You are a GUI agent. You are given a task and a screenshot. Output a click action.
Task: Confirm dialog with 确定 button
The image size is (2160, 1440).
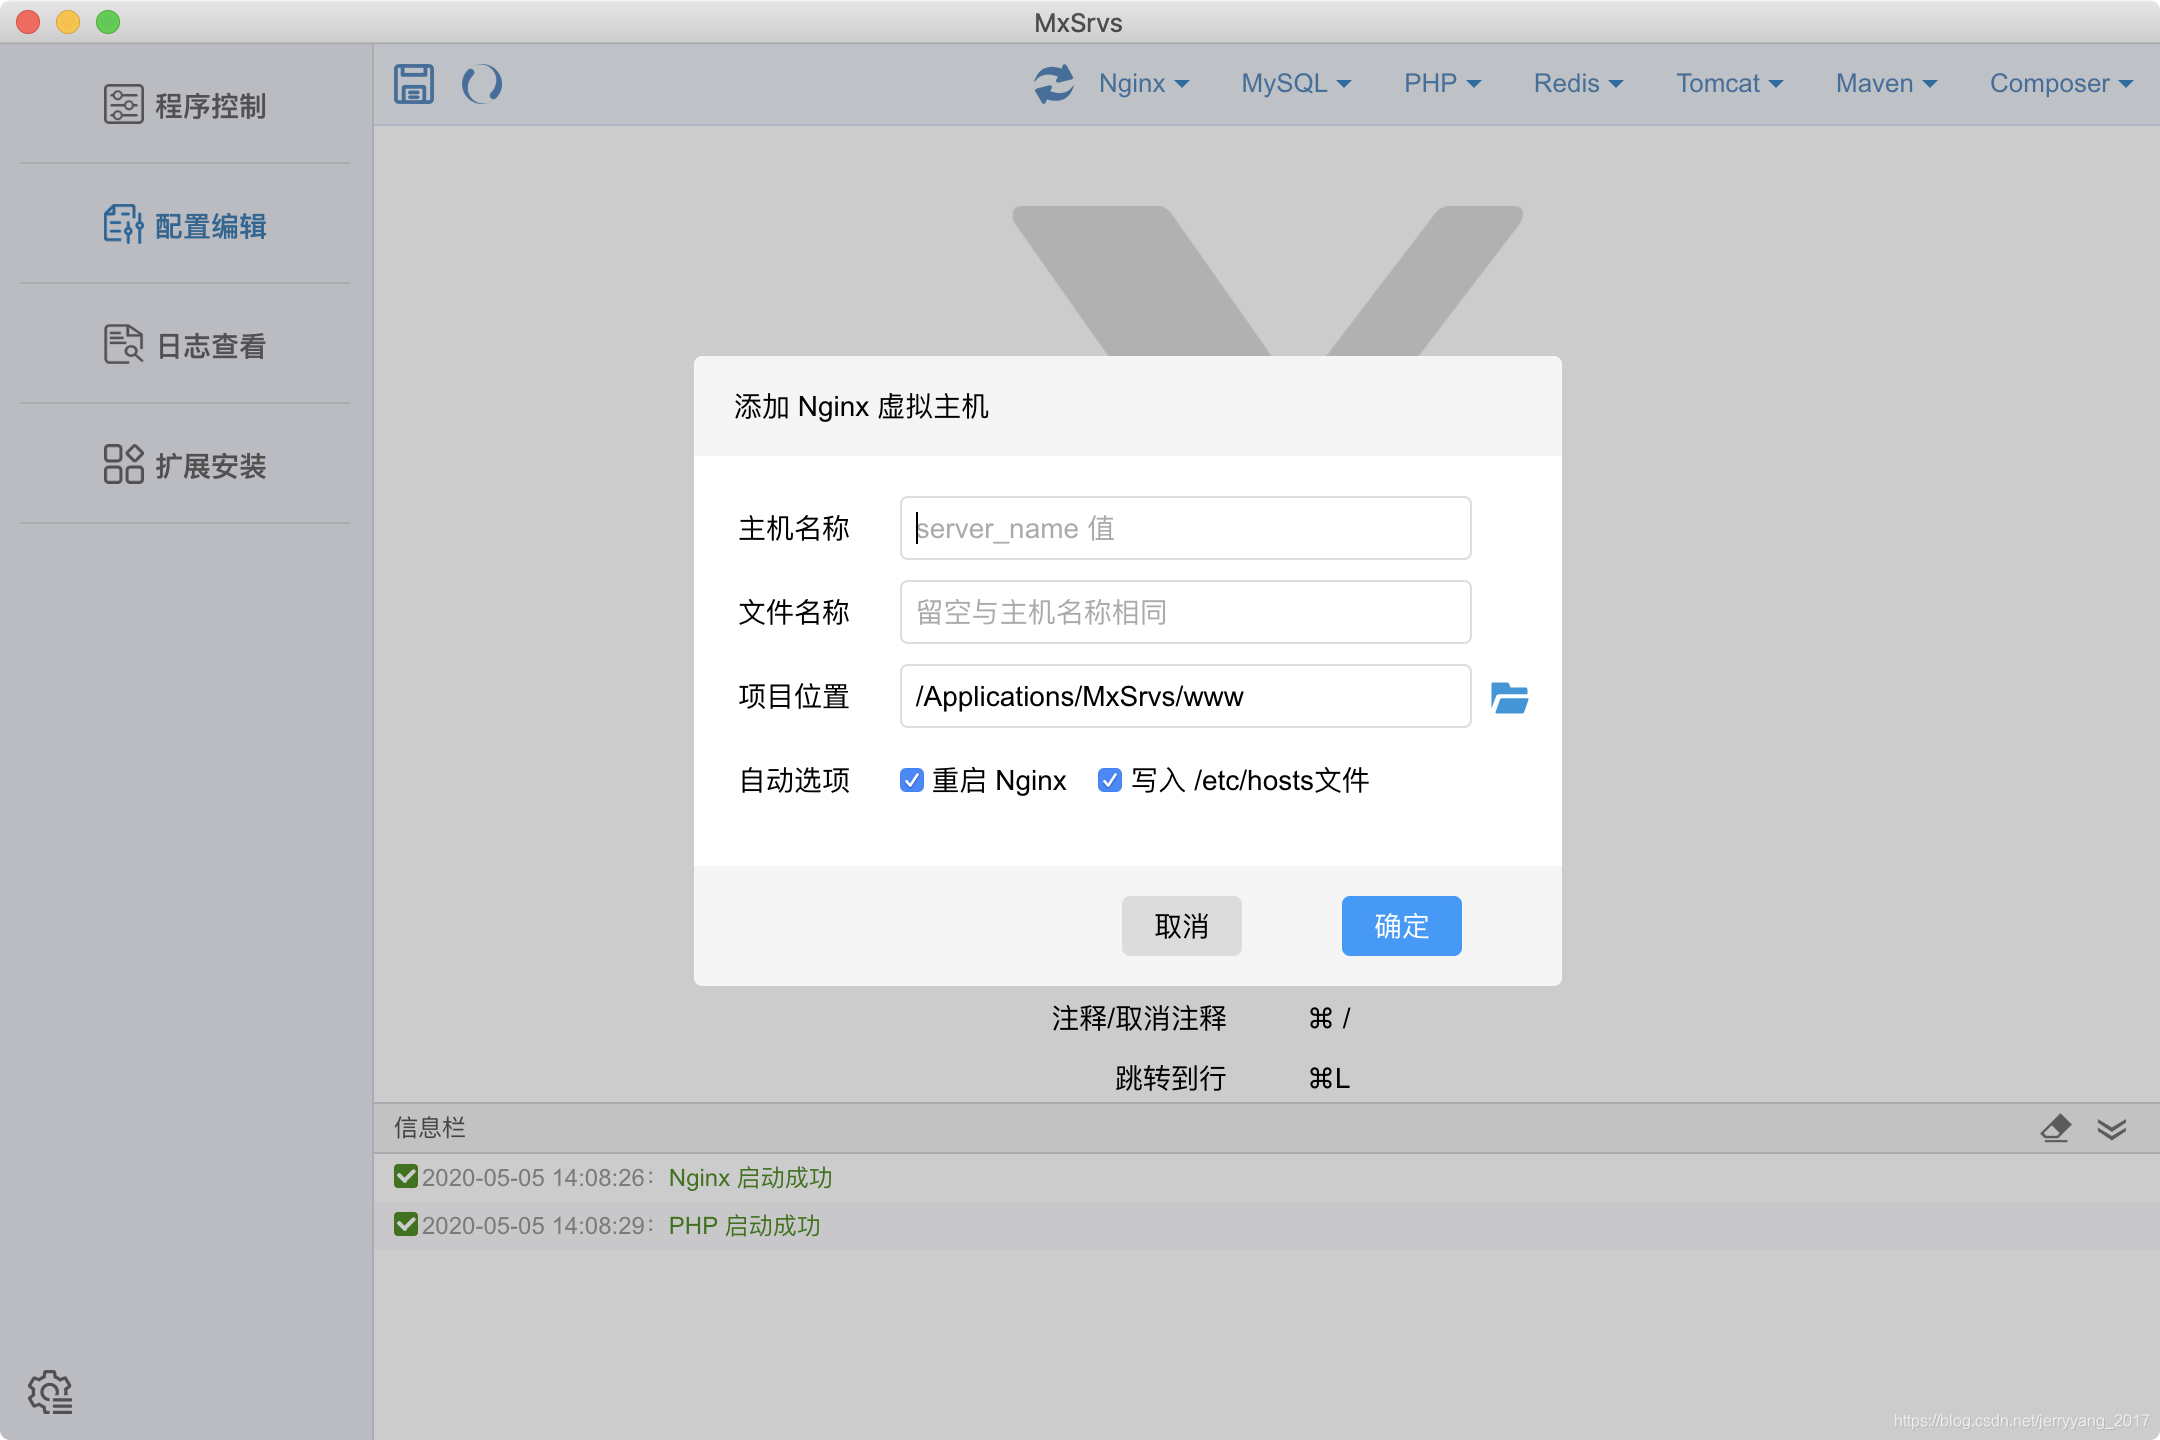[1401, 926]
